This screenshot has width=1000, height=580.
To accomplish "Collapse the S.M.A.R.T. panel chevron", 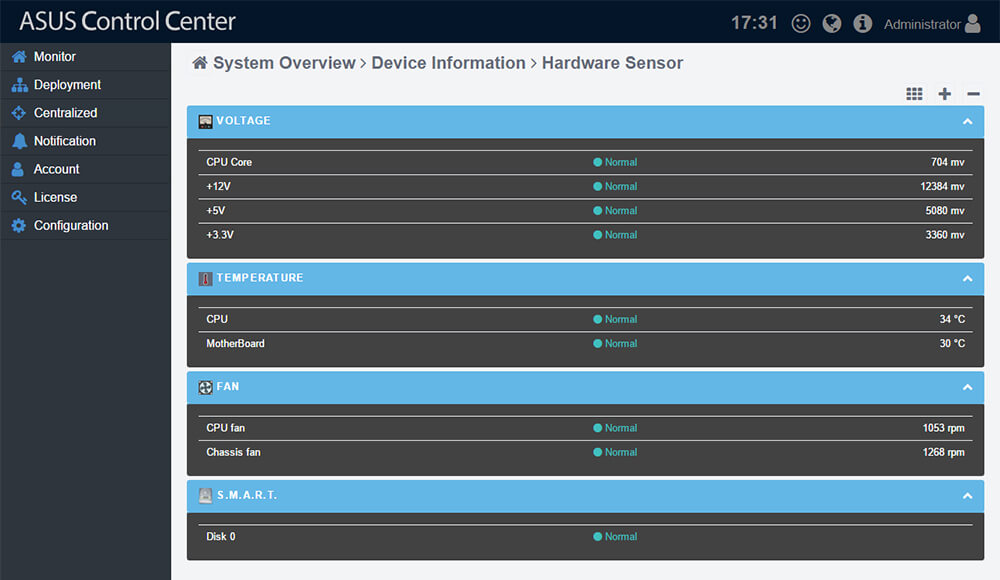I will click(967, 495).
